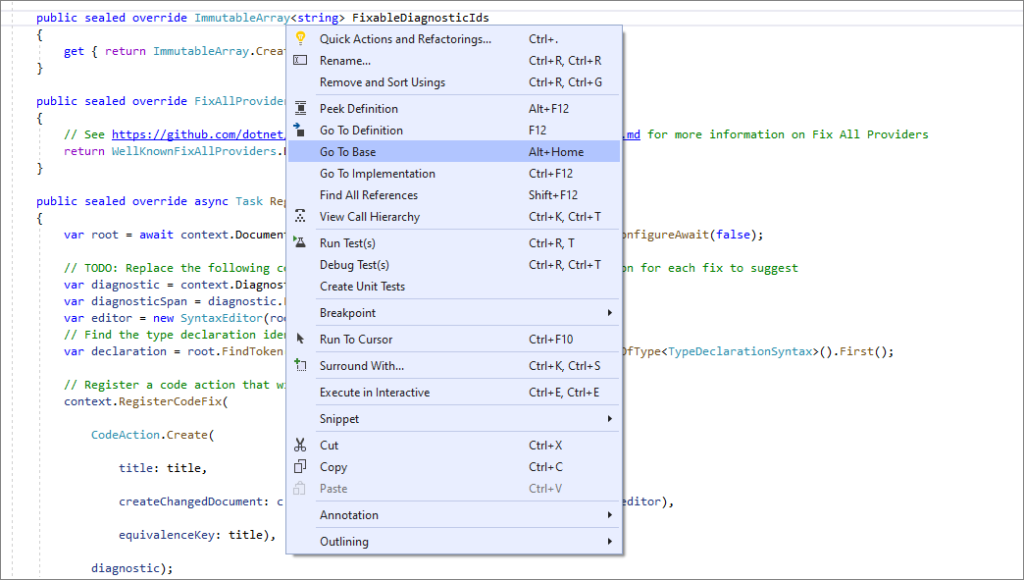Click the Copy icon in menu
This screenshot has width=1024, height=580.
(300, 467)
